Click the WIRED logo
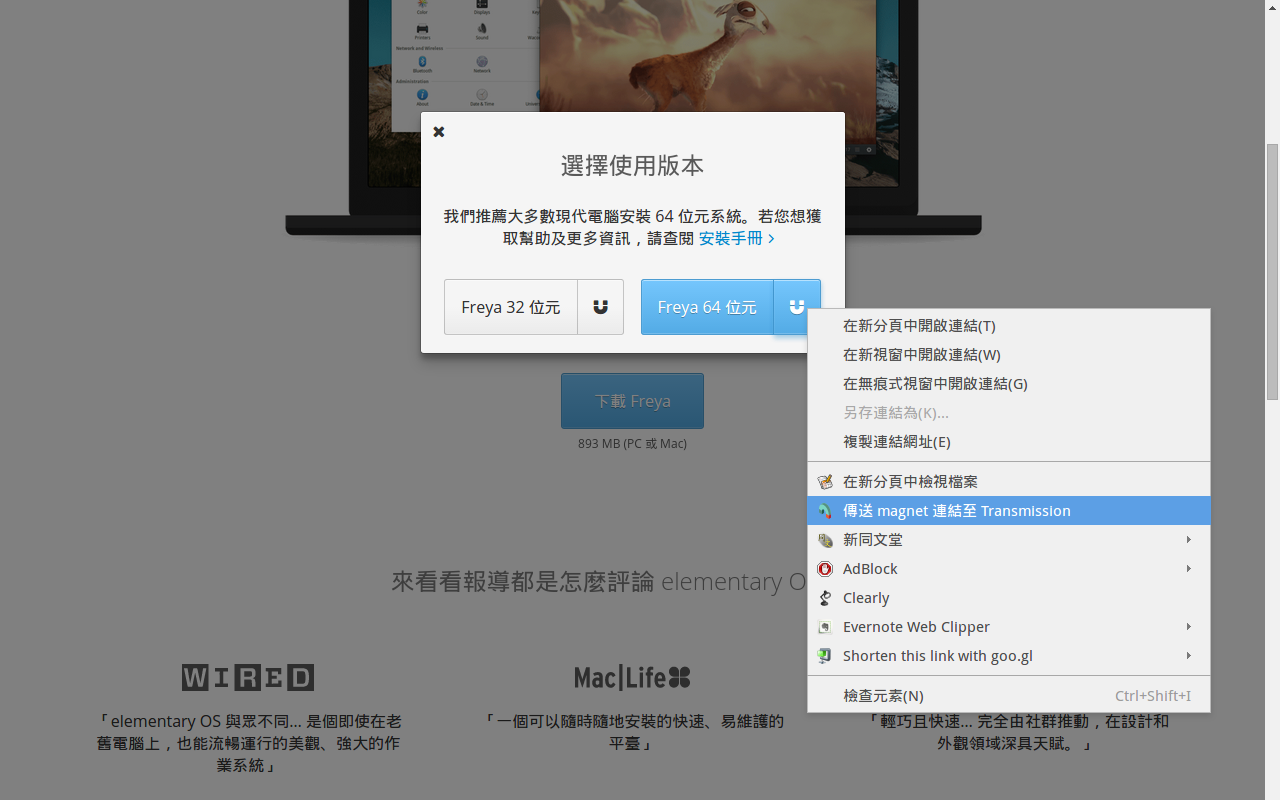 click(x=248, y=678)
